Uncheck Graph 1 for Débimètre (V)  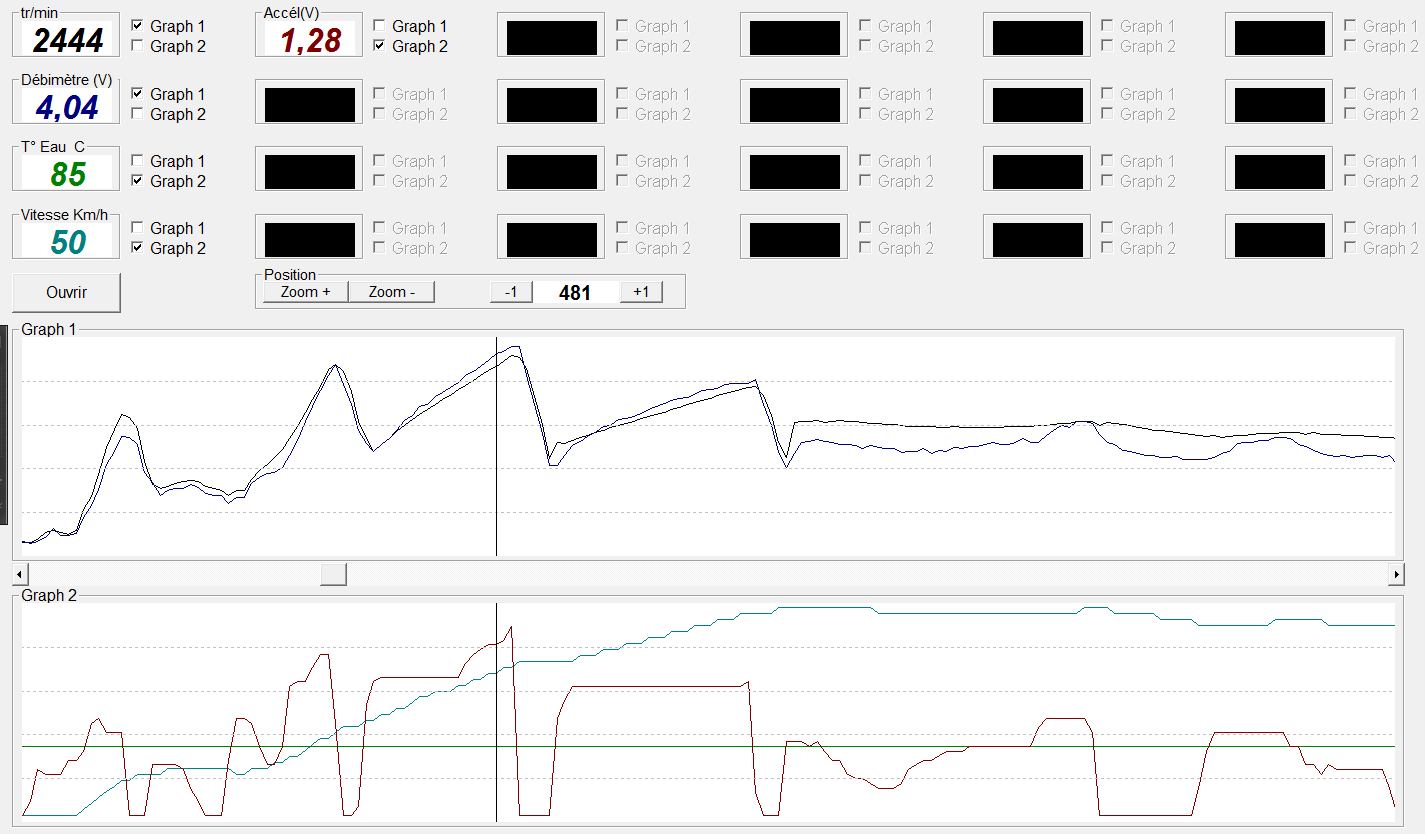(137, 94)
